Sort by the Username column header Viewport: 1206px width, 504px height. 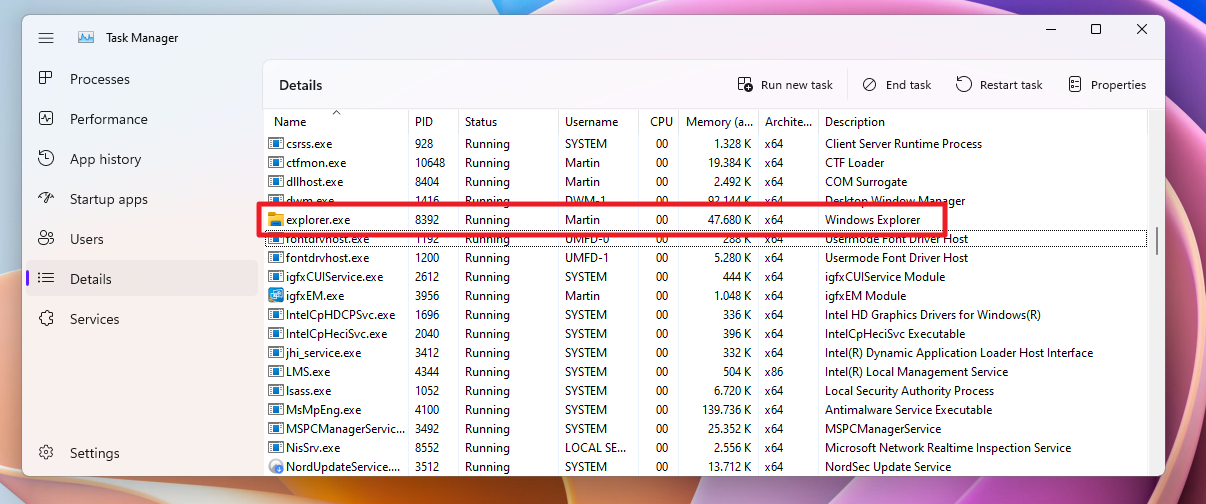(598, 122)
